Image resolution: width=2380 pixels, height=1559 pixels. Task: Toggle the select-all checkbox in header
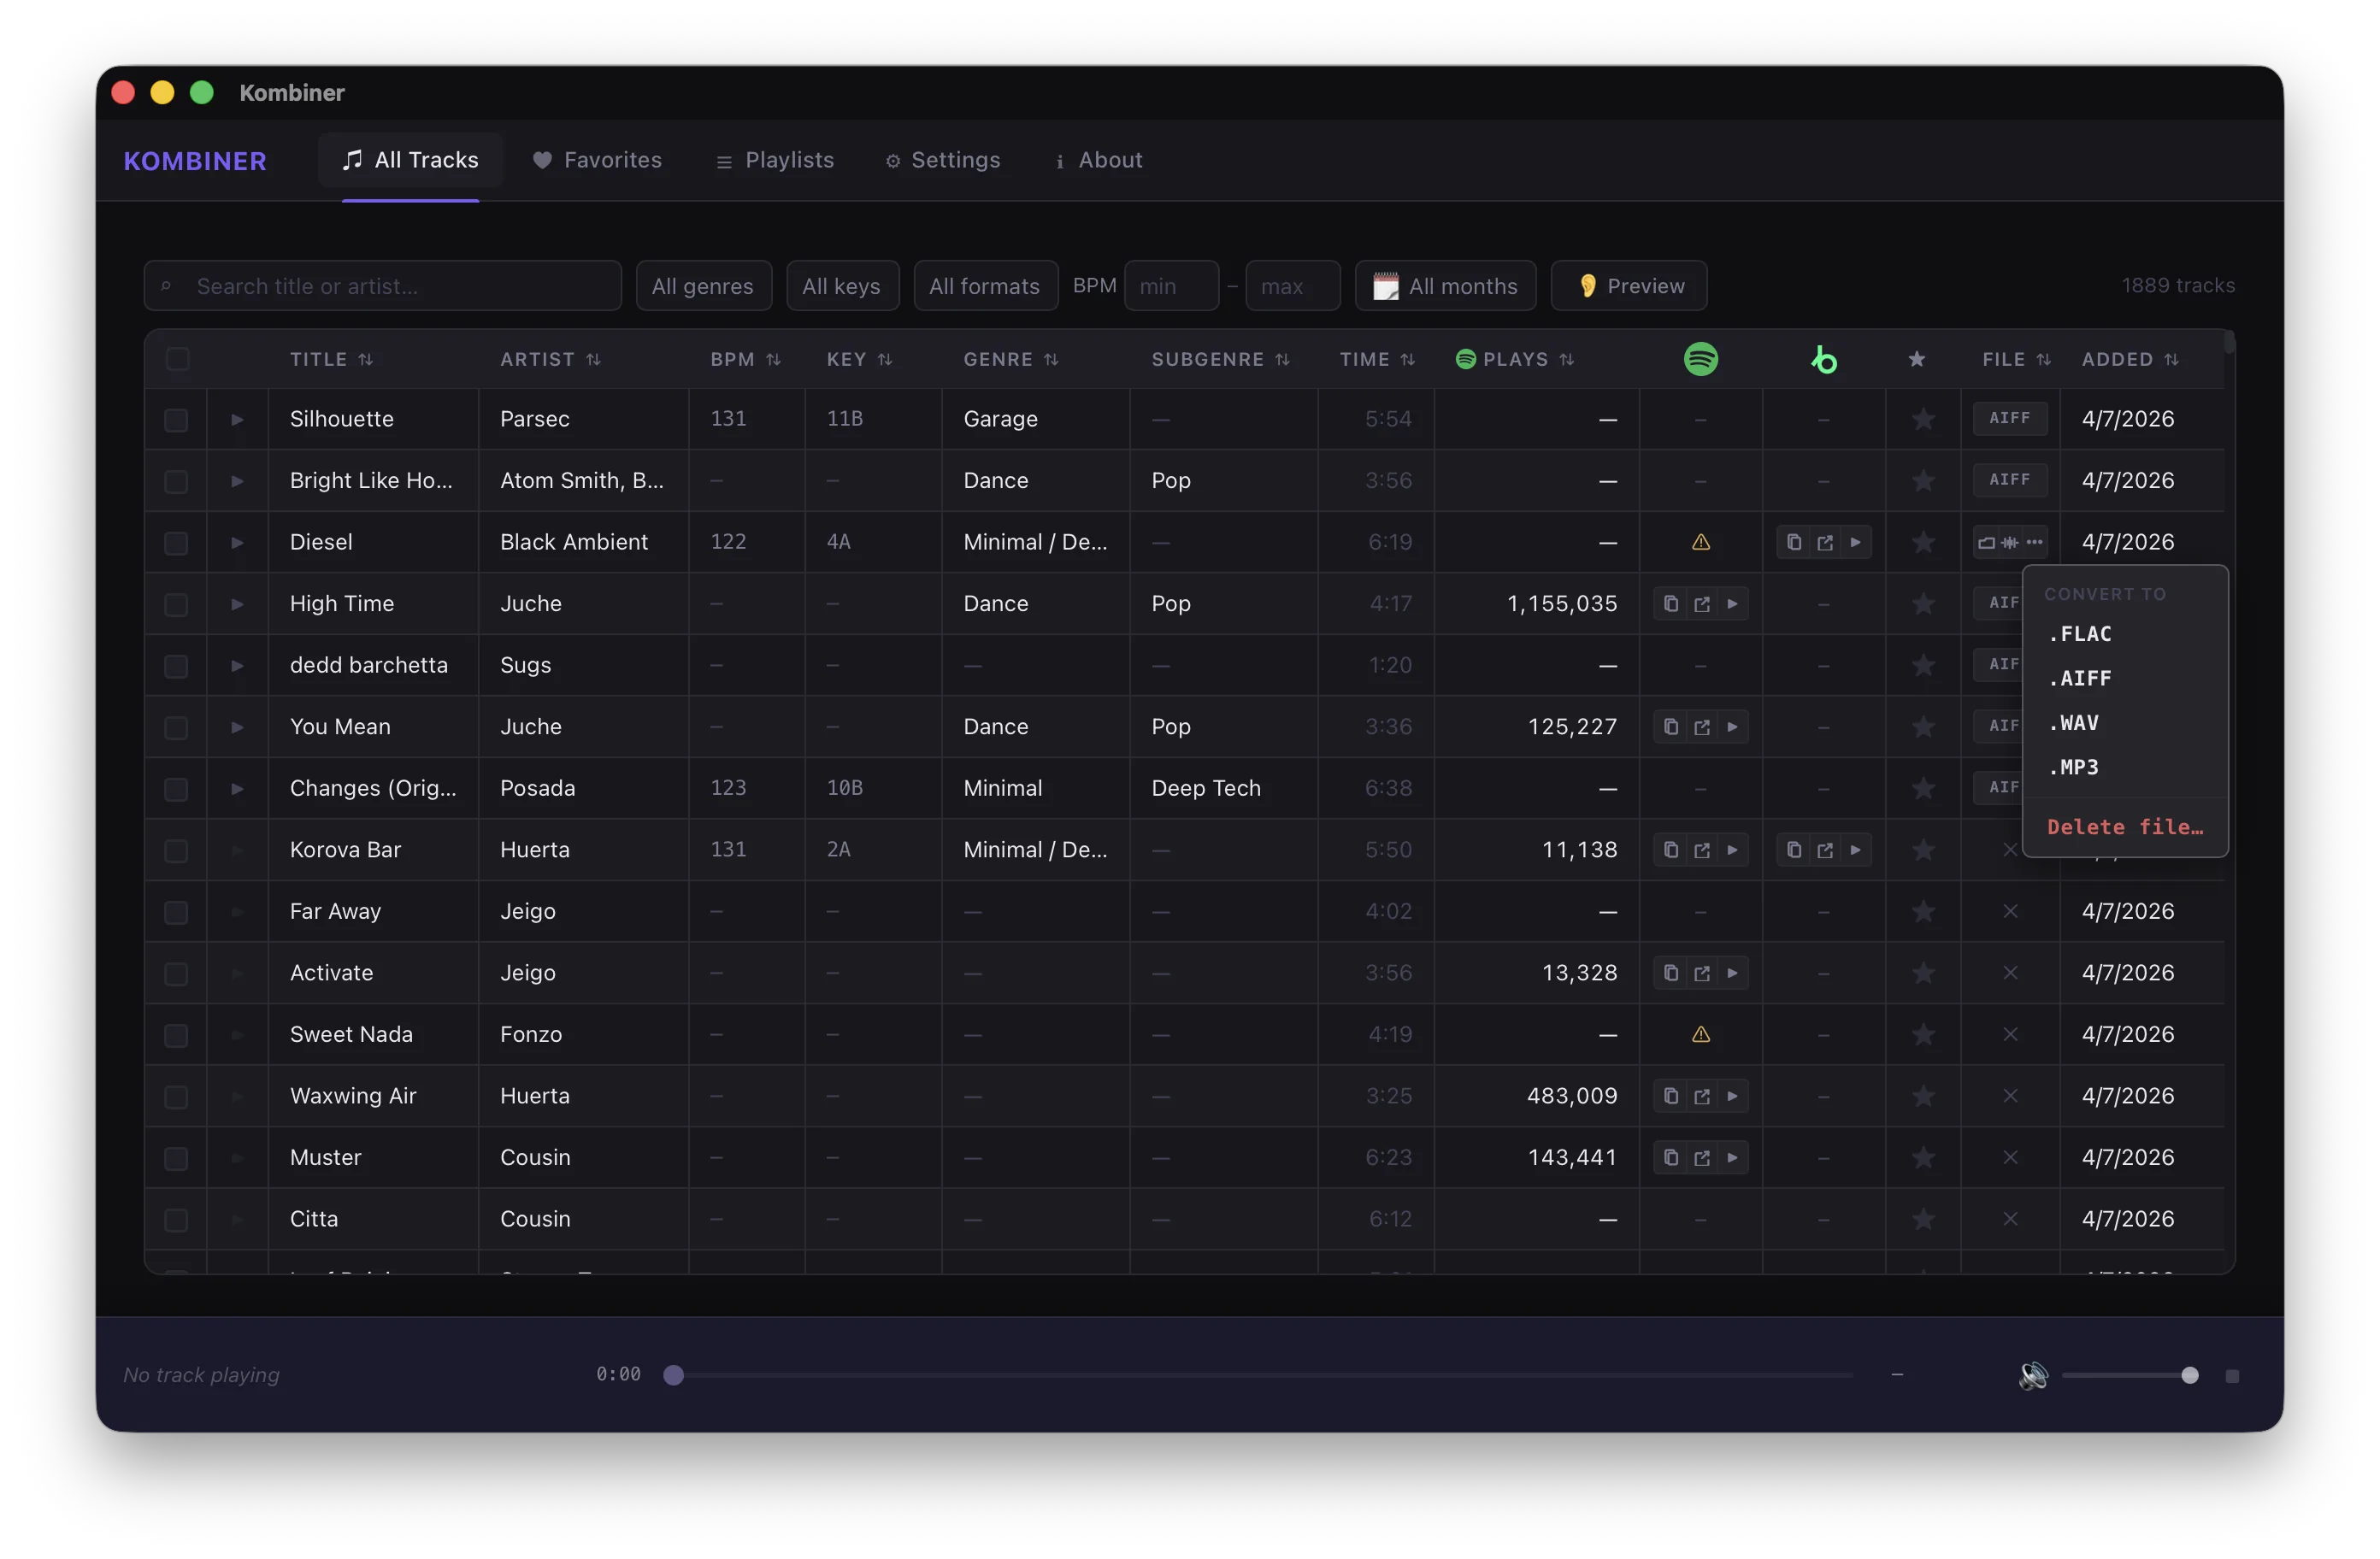coord(177,359)
